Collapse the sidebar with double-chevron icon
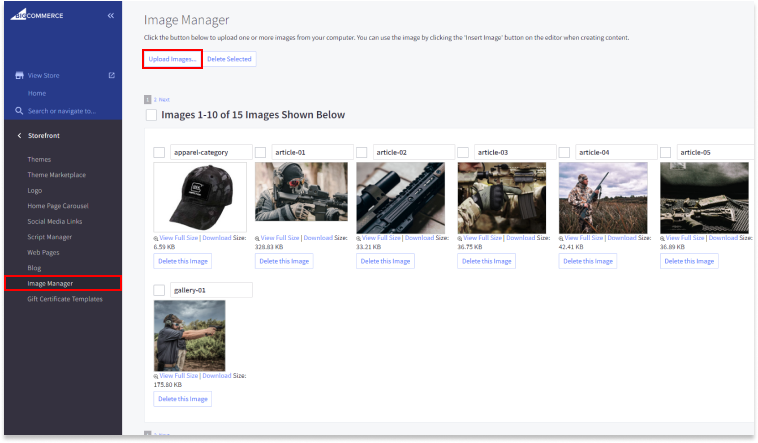 (111, 15)
